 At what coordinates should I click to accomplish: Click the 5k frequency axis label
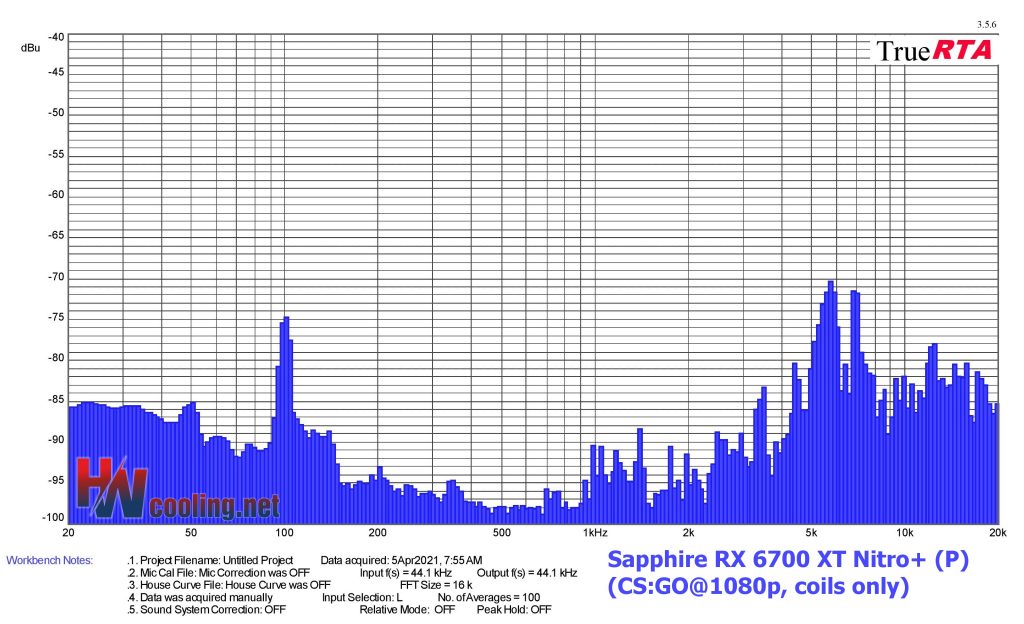point(811,533)
